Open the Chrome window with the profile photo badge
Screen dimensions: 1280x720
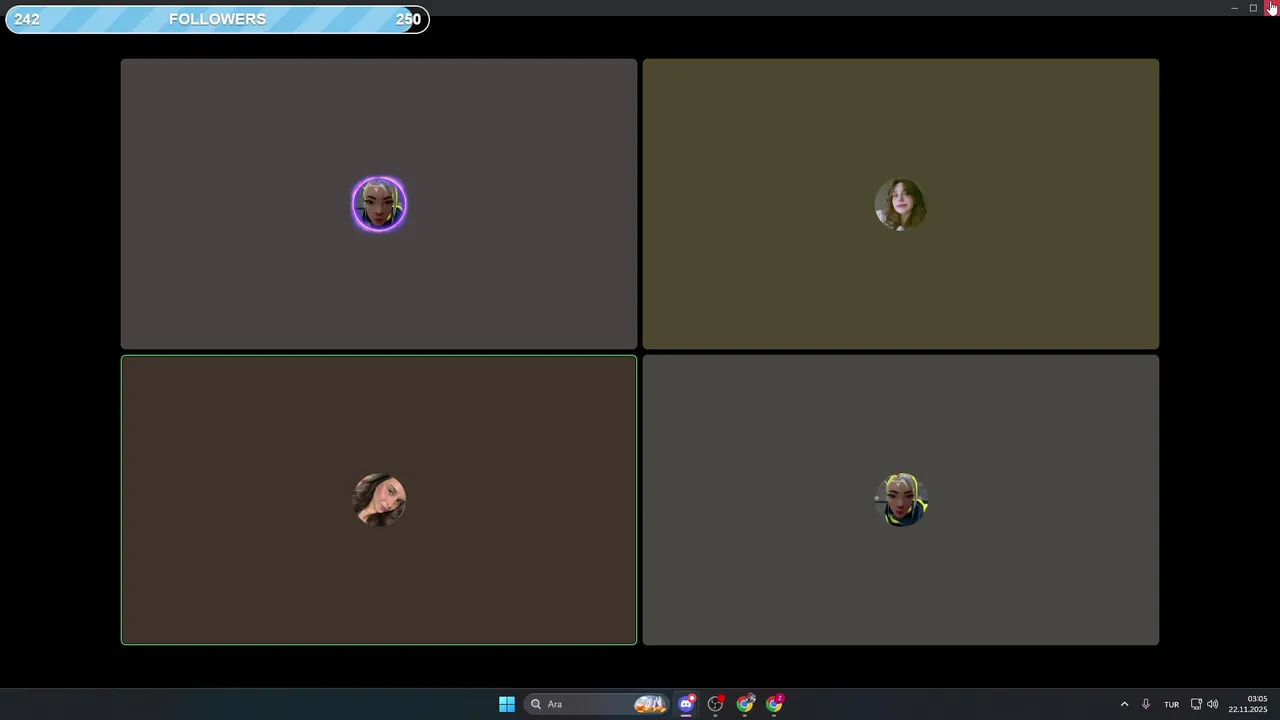(x=745, y=704)
